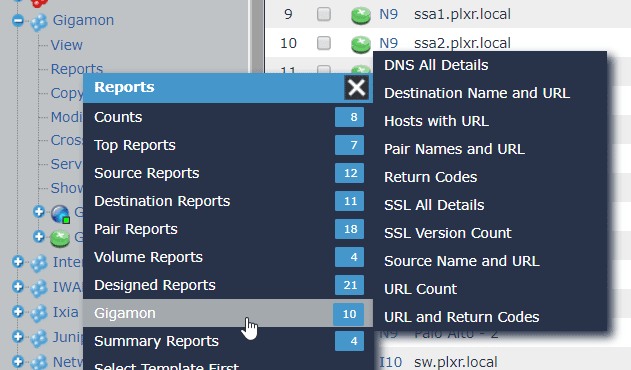Click router status icon for ssa2.plxr.local
Image resolution: width=631 pixels, height=370 pixels.
click(361, 44)
